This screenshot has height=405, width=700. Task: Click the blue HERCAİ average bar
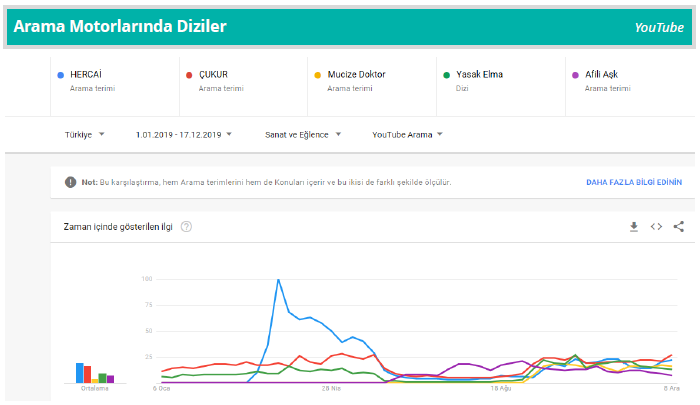(79, 373)
